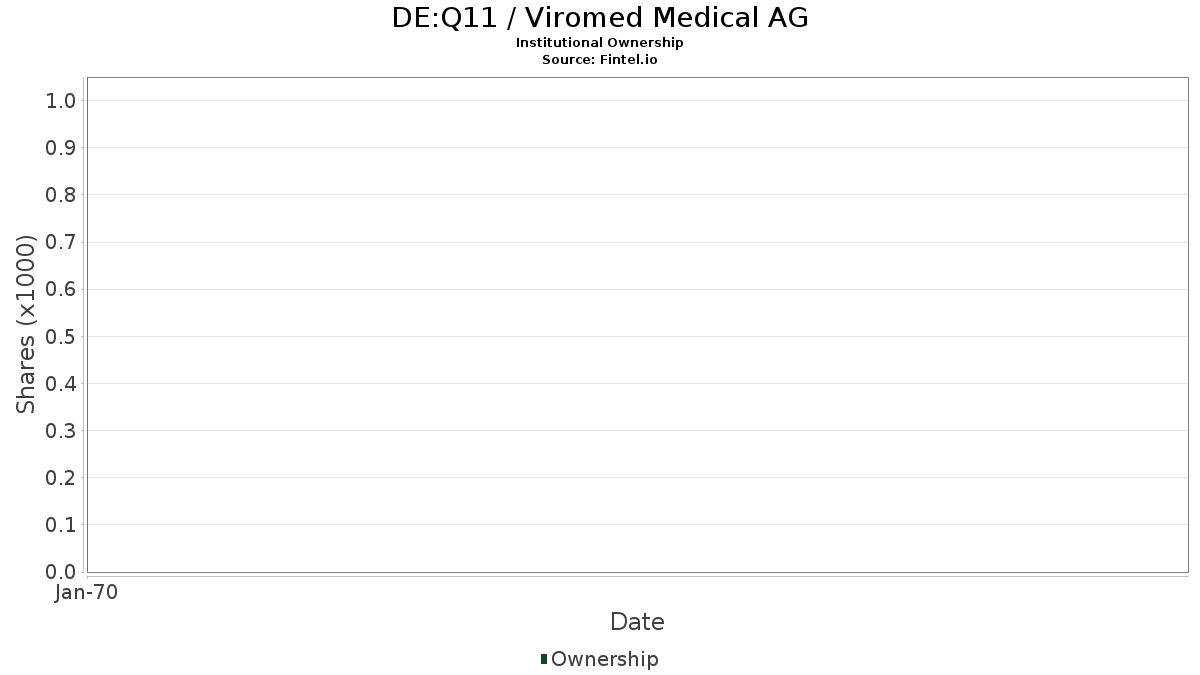Click the 0.0 y-axis tick label
The width and height of the screenshot is (1200, 675).
click(61, 572)
